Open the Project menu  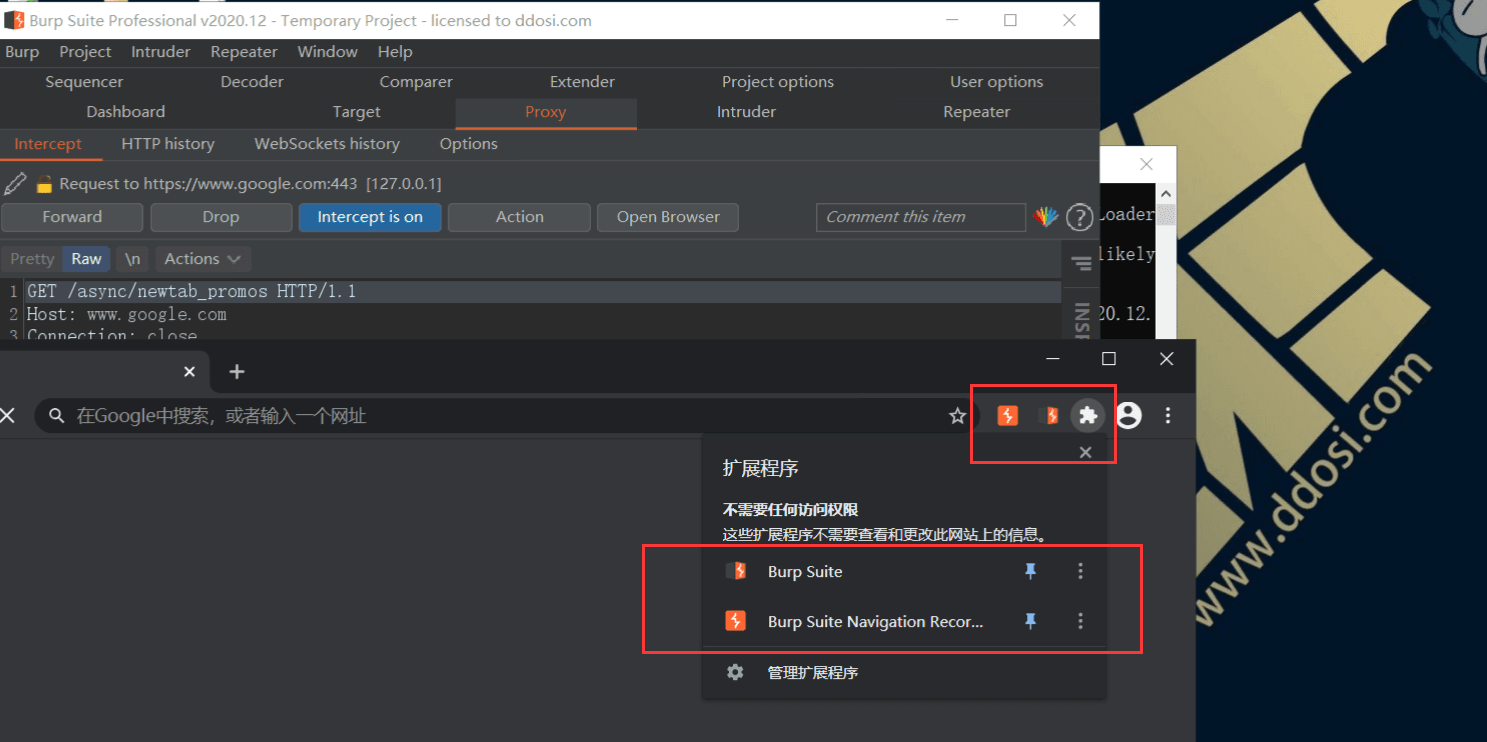(x=85, y=52)
